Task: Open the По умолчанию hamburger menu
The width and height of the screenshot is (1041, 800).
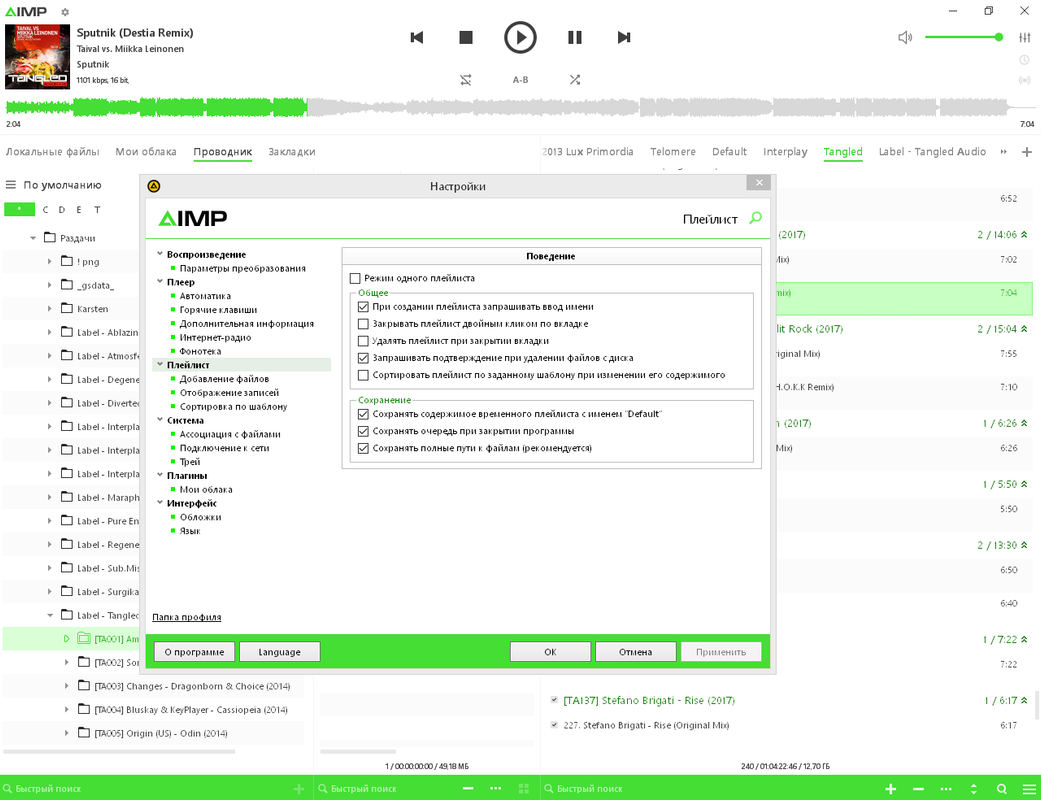Action: point(11,185)
